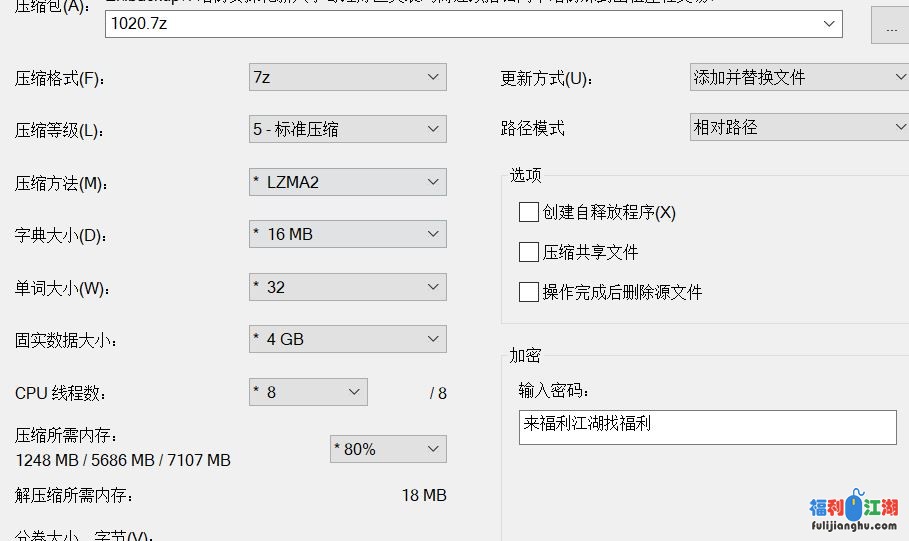Open the archive name dropdown showing 1020.7z
909x541 pixels.
coord(829,23)
